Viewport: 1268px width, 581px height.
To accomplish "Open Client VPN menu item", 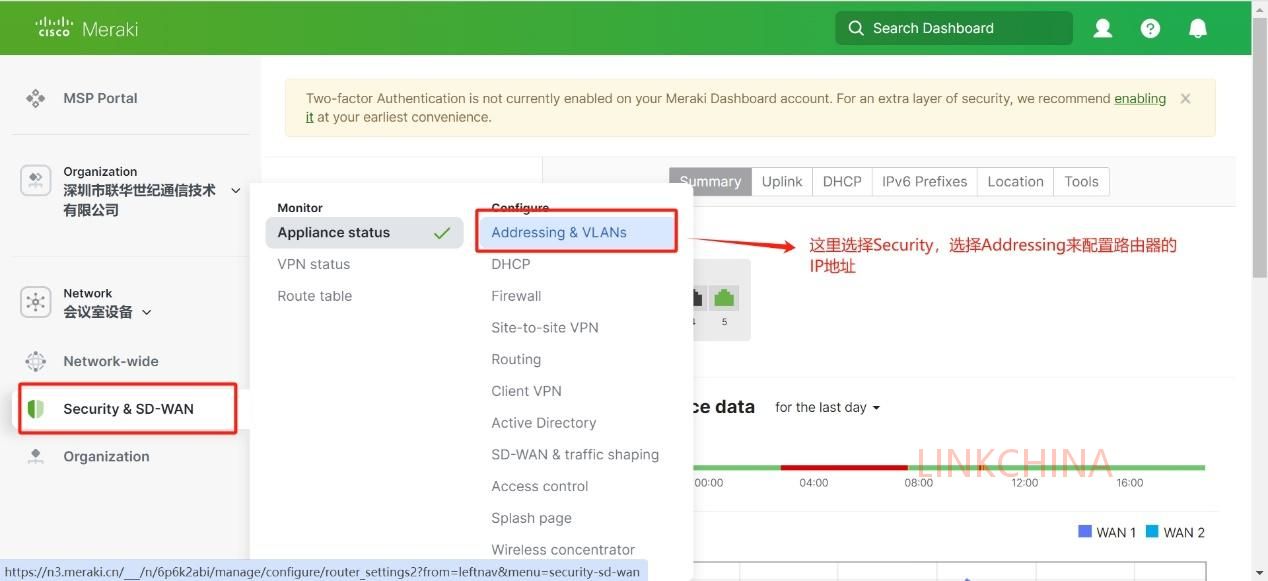I will click(526, 391).
